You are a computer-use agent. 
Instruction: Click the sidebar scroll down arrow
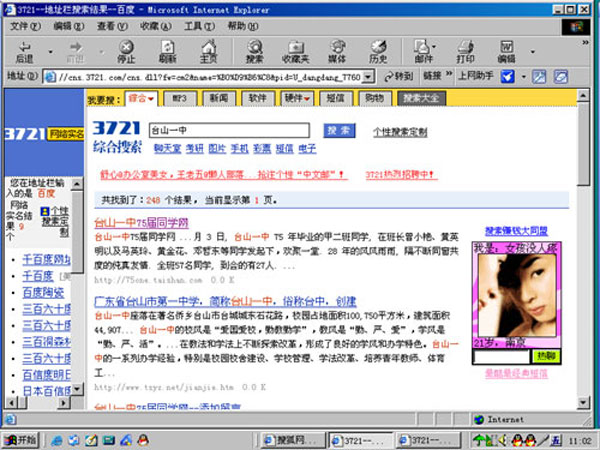(77, 390)
